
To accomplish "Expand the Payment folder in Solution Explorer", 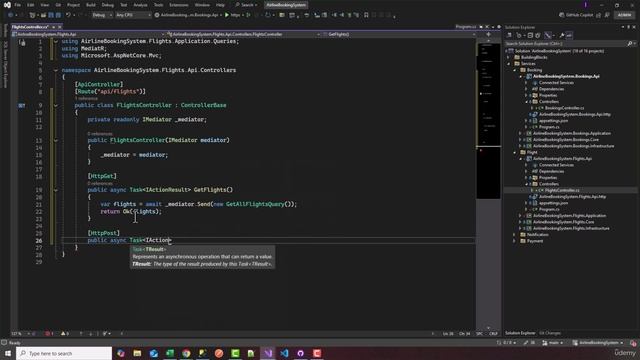I will [514, 241].
